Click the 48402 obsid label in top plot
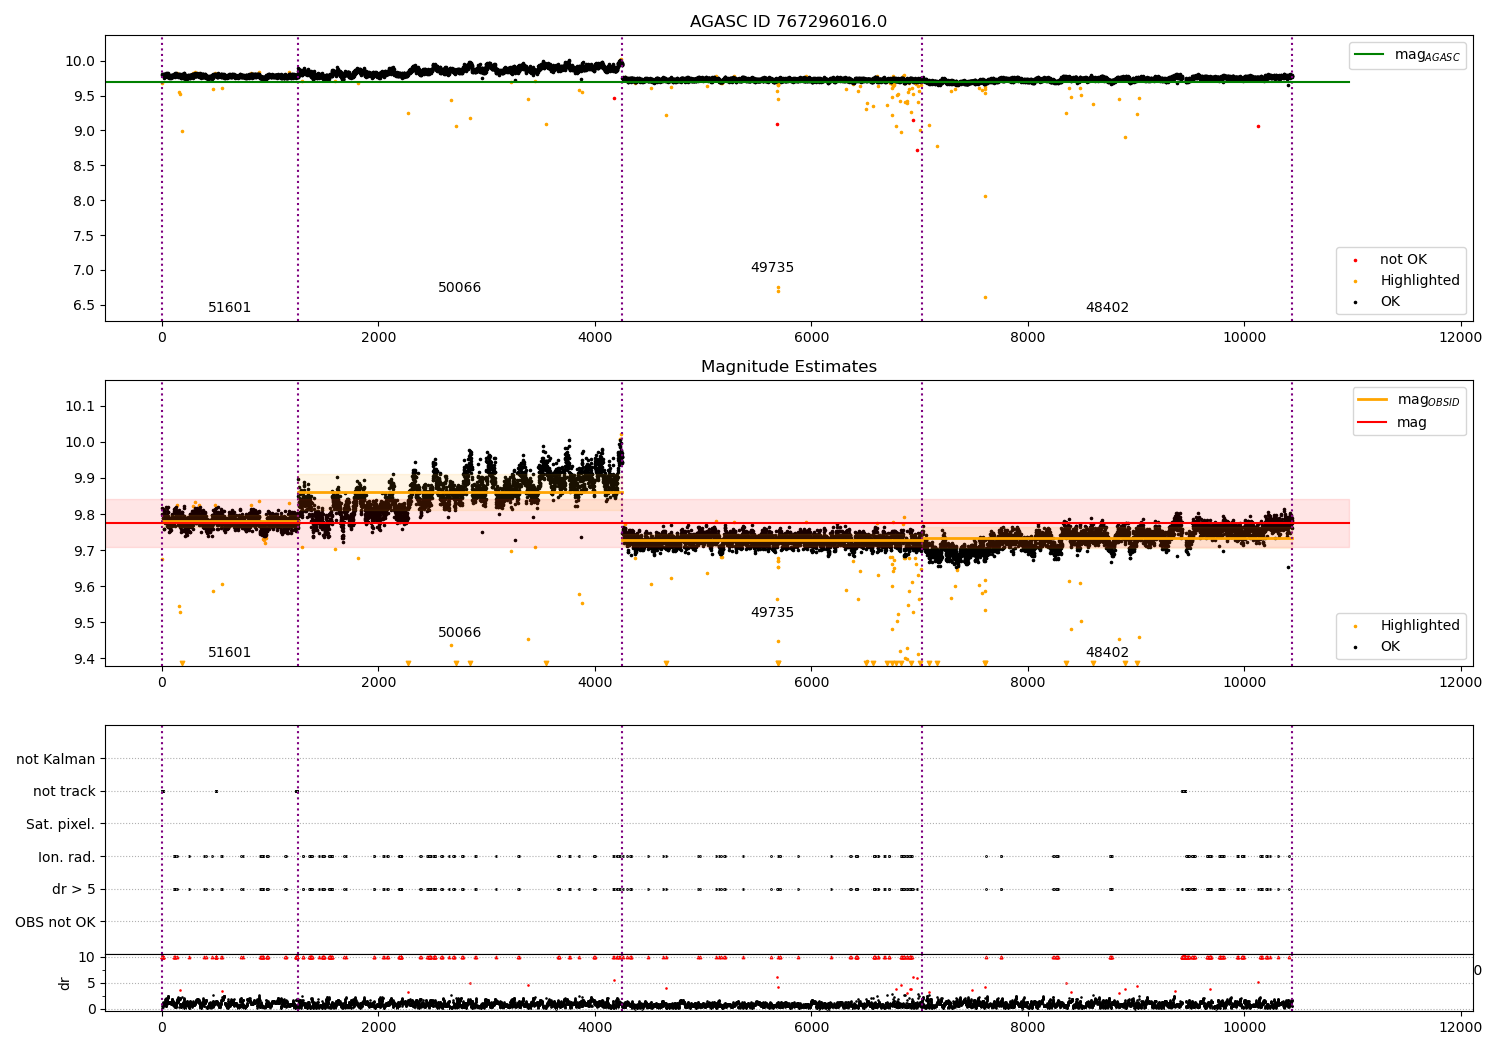1500x1050 pixels. (x=1107, y=308)
